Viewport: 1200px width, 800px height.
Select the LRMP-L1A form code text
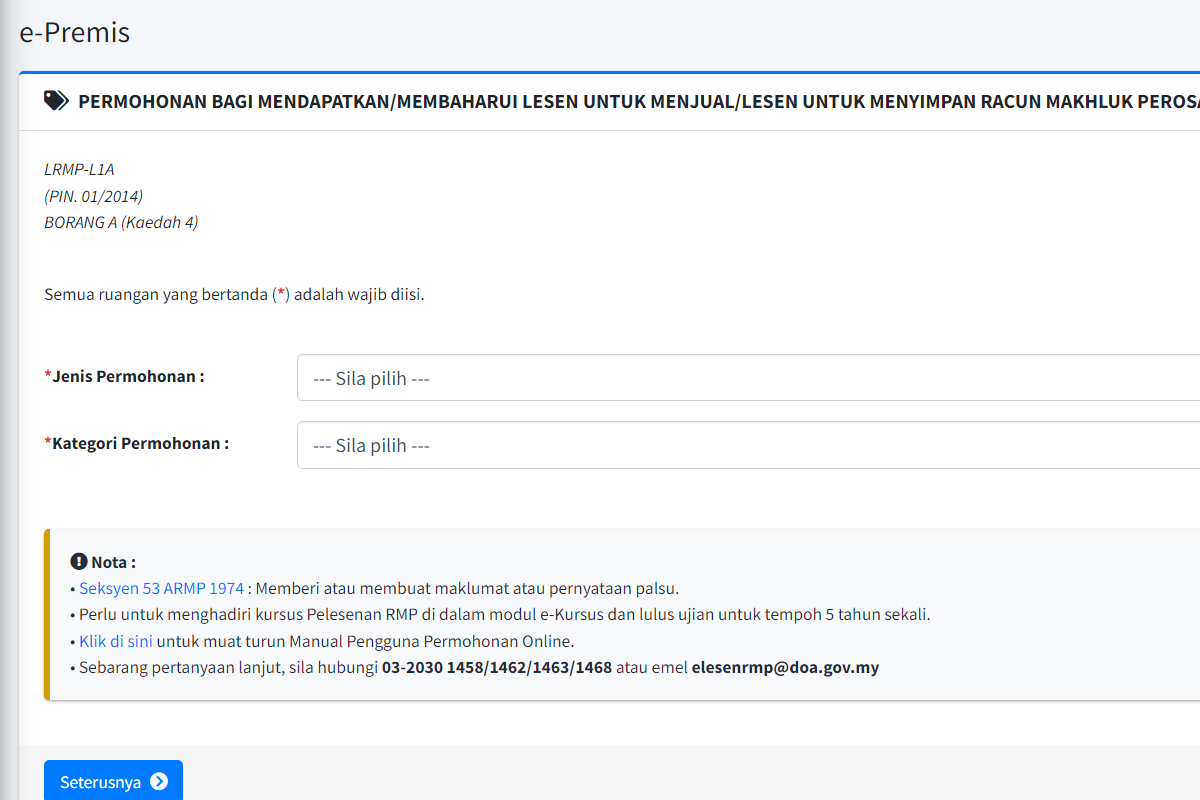click(79, 169)
